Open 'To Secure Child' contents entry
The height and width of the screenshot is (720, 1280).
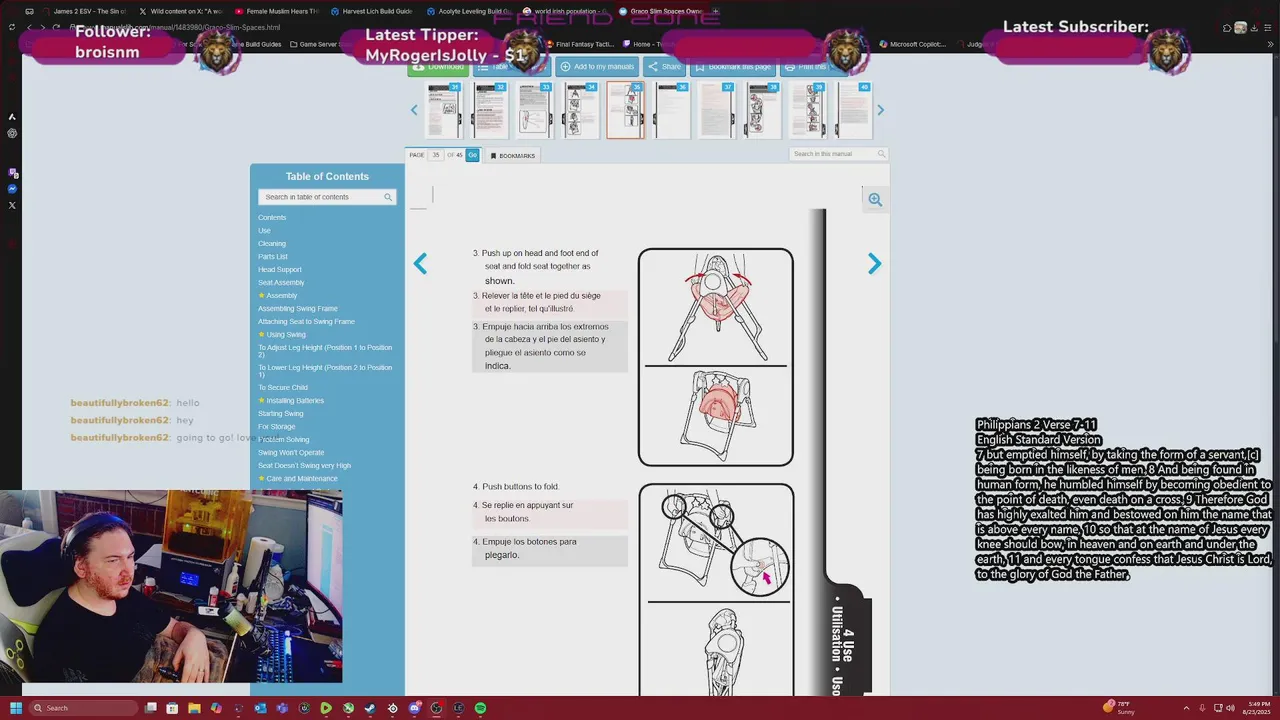coord(283,388)
